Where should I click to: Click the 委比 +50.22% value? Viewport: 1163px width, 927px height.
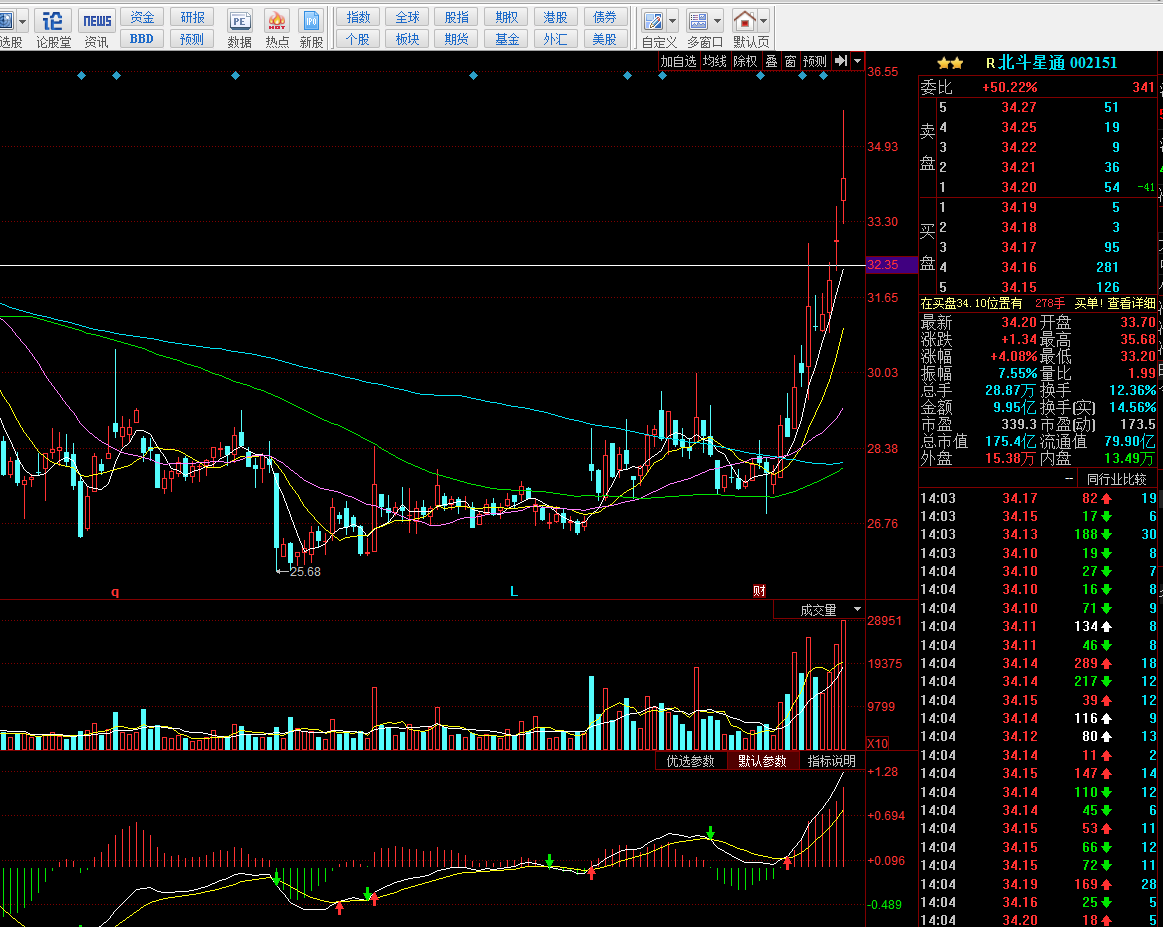click(1009, 88)
